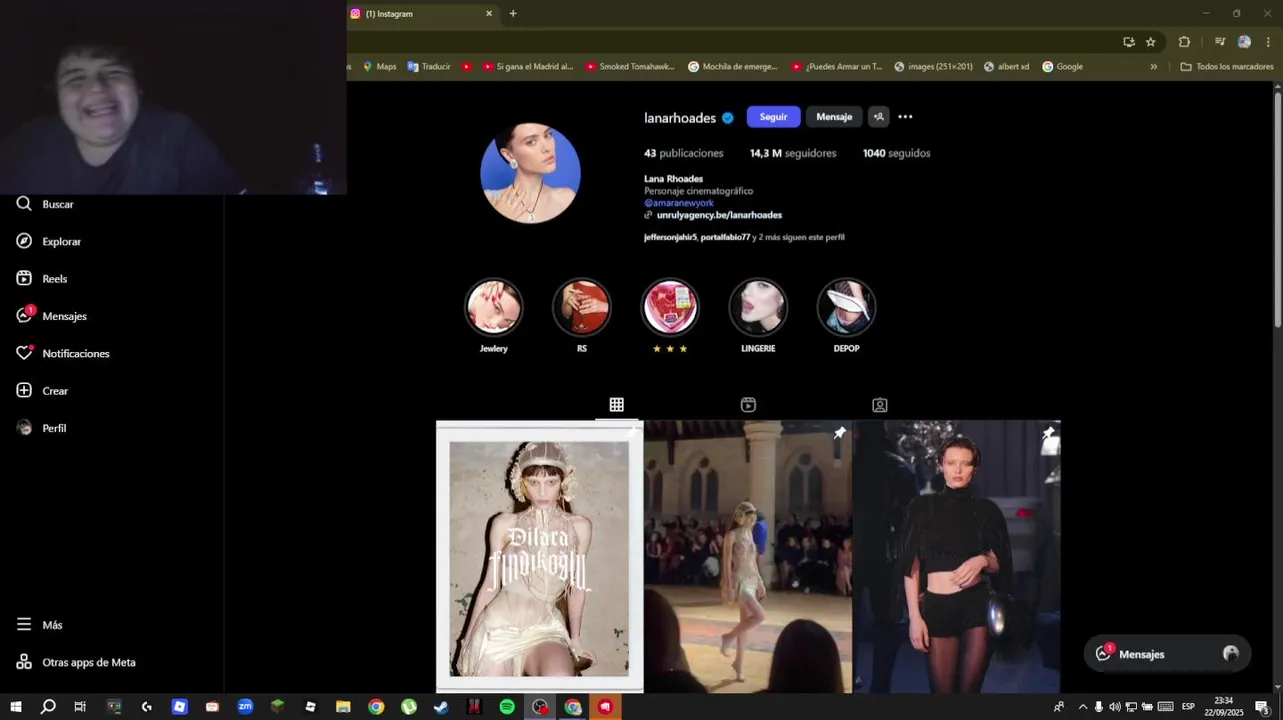Open Task View on the taskbar
This screenshot has width=1283, height=720.
pyautogui.click(x=80, y=707)
